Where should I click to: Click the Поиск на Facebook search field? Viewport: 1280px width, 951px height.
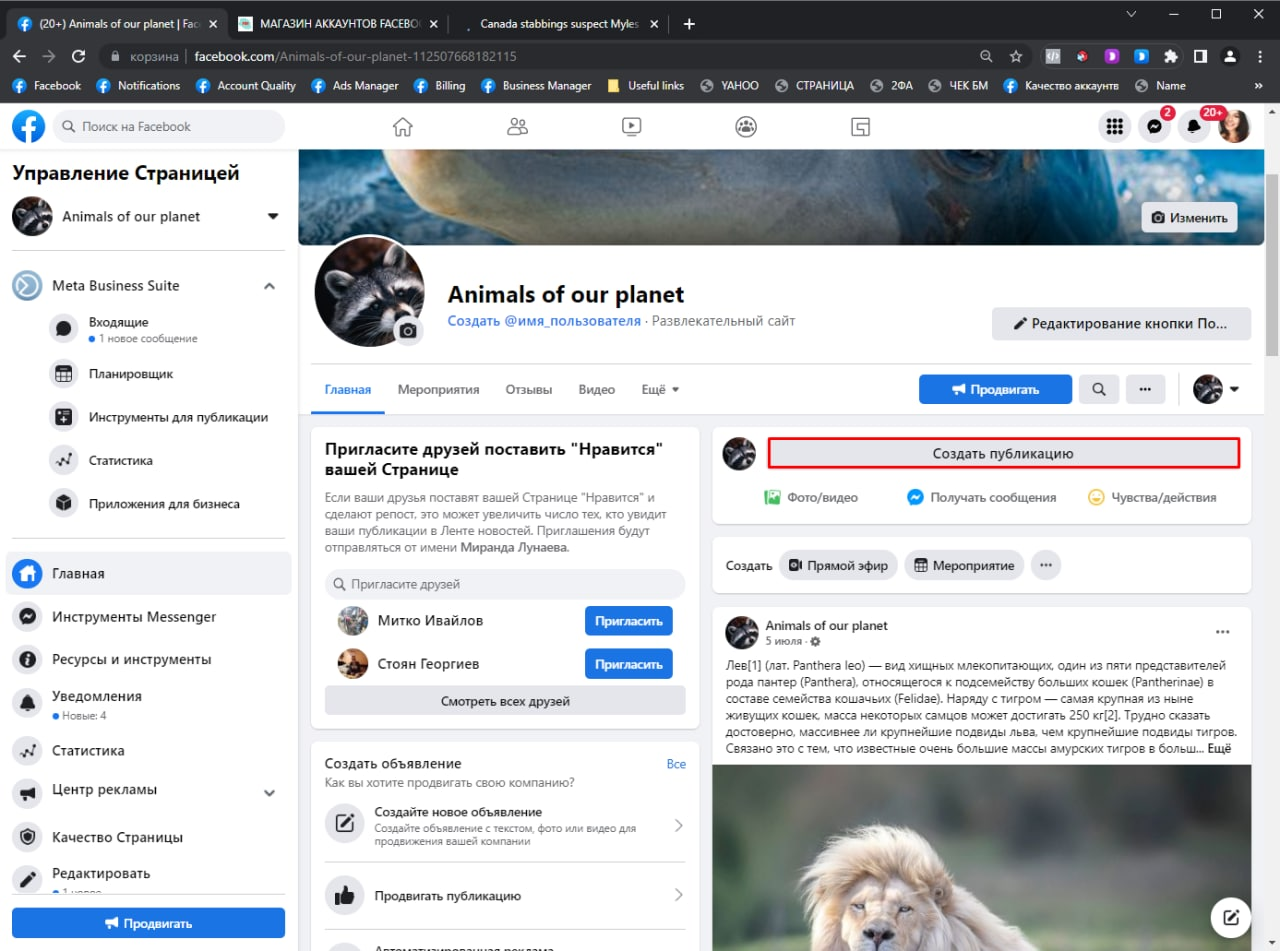[169, 127]
